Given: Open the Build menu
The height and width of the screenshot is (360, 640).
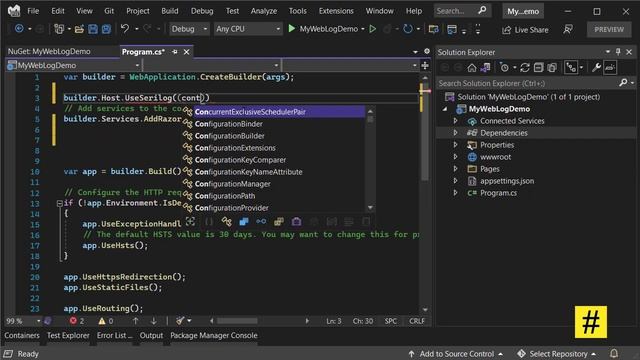Looking at the screenshot, I should point(169,11).
